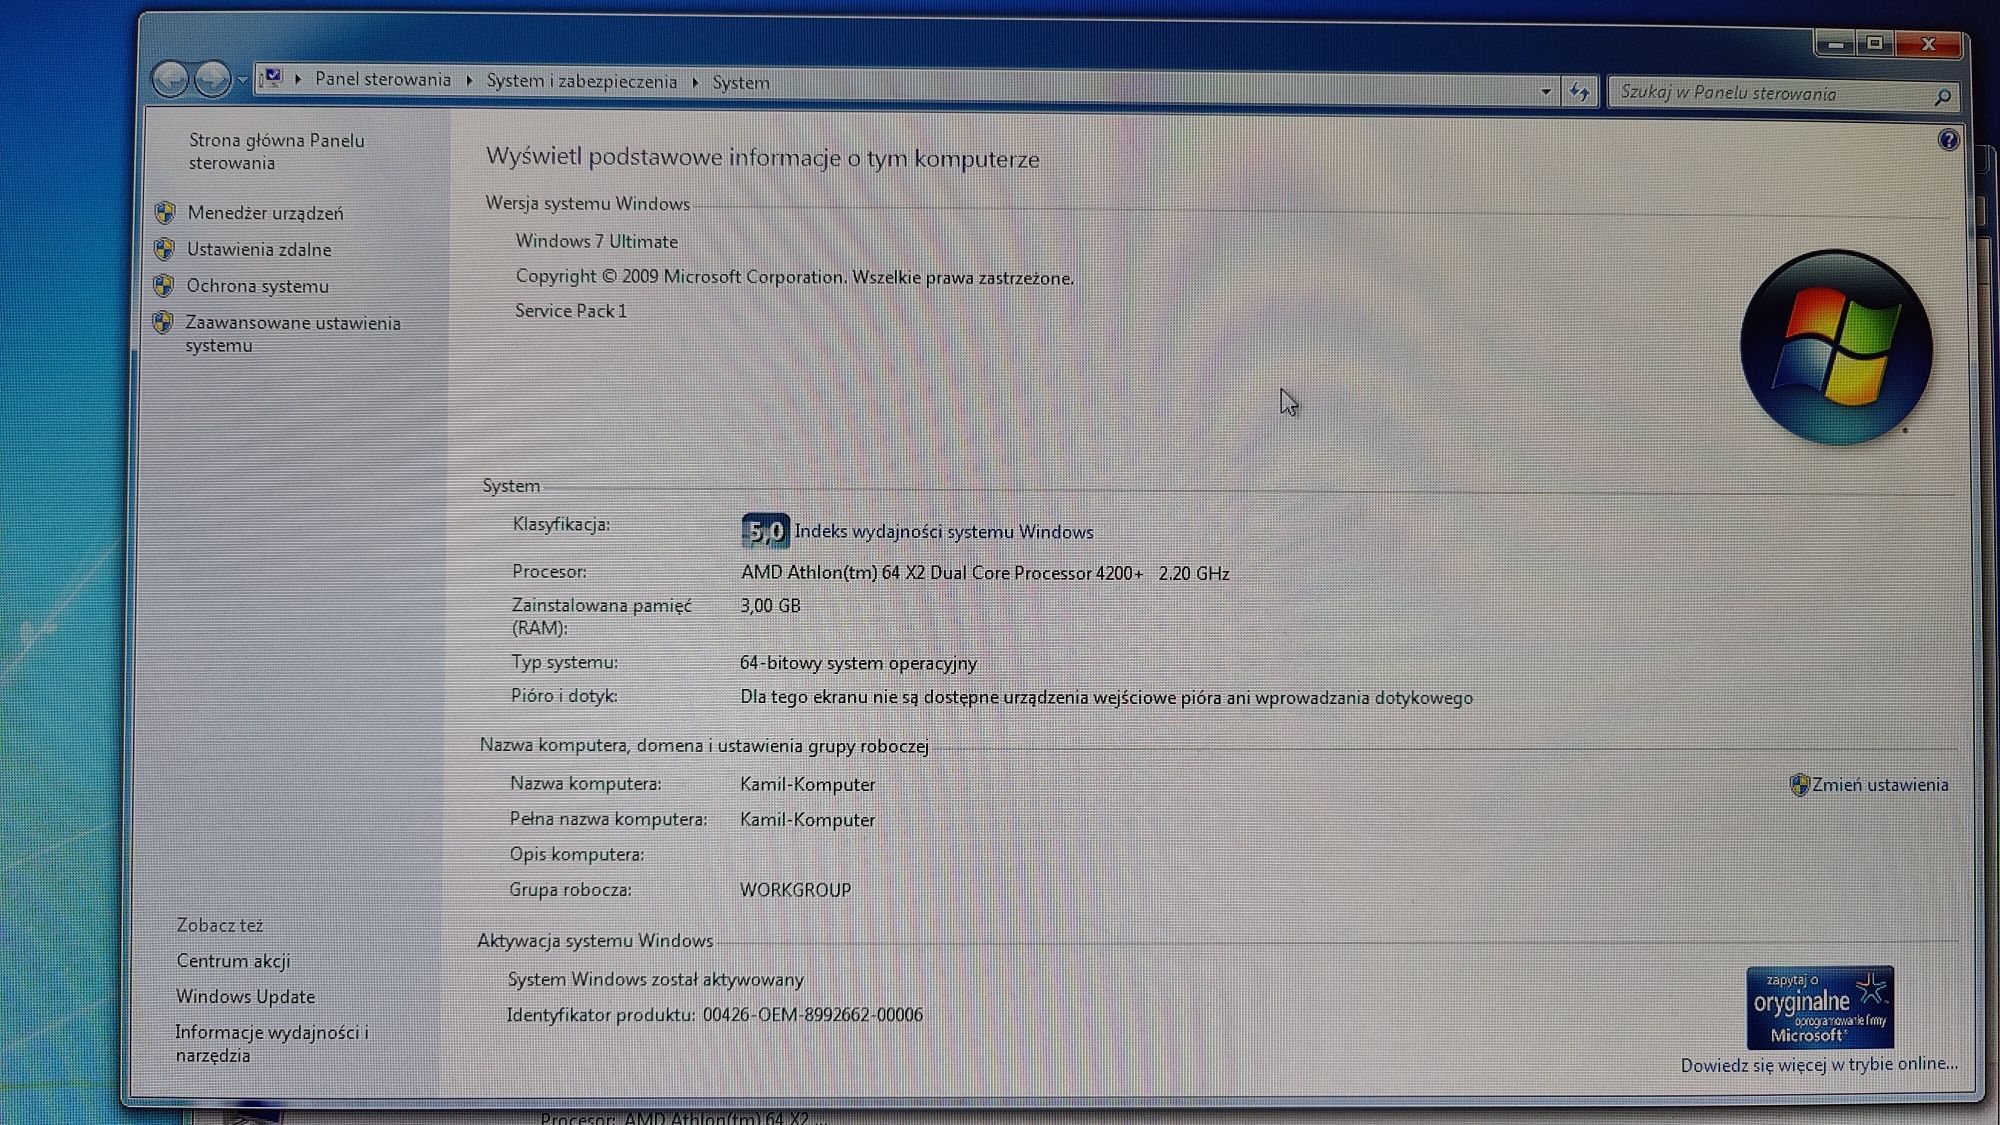Expand arrow after Panel sterowania breadcrumb
Image resolution: width=2000 pixels, height=1125 pixels.
469,80
